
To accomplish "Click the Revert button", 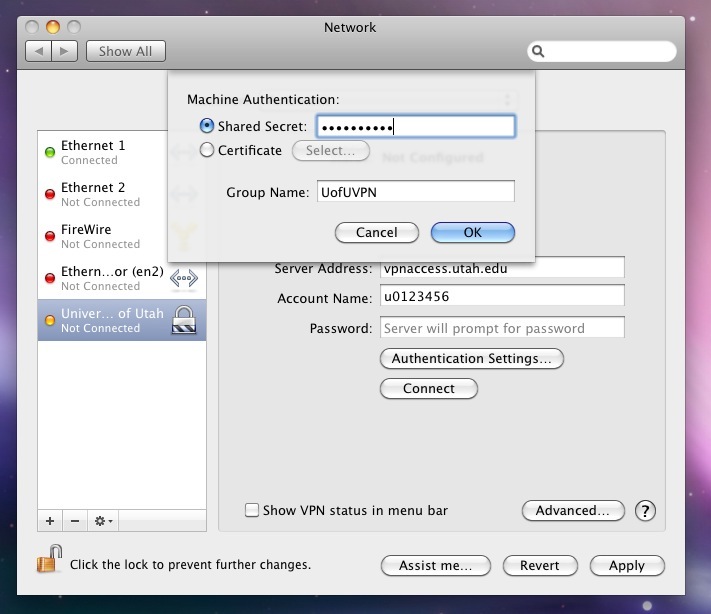I will click(540, 565).
